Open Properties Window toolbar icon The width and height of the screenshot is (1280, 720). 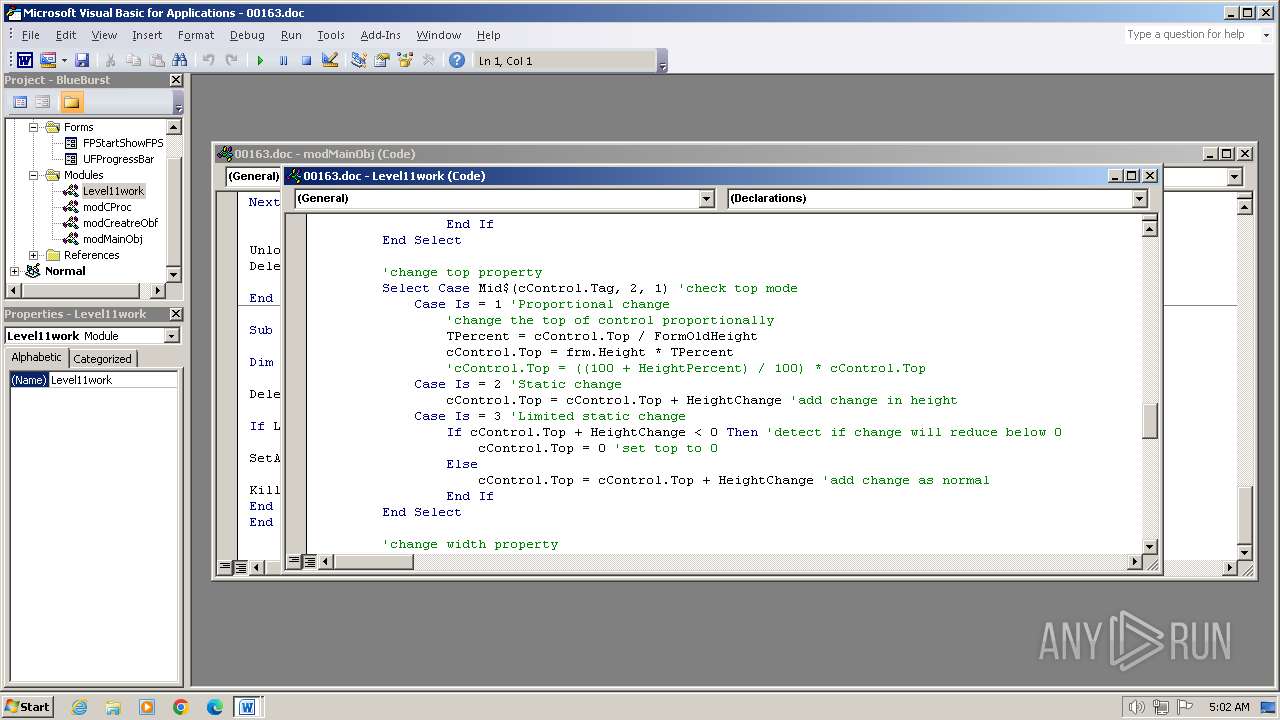(381, 61)
